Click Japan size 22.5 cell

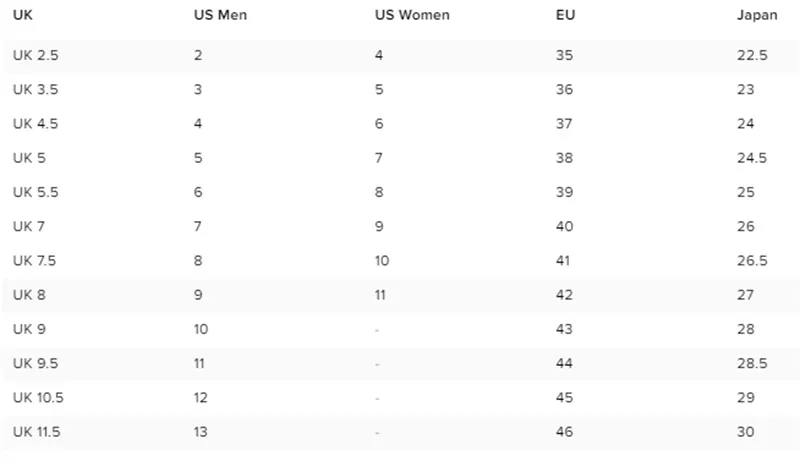pyautogui.click(x=752, y=55)
